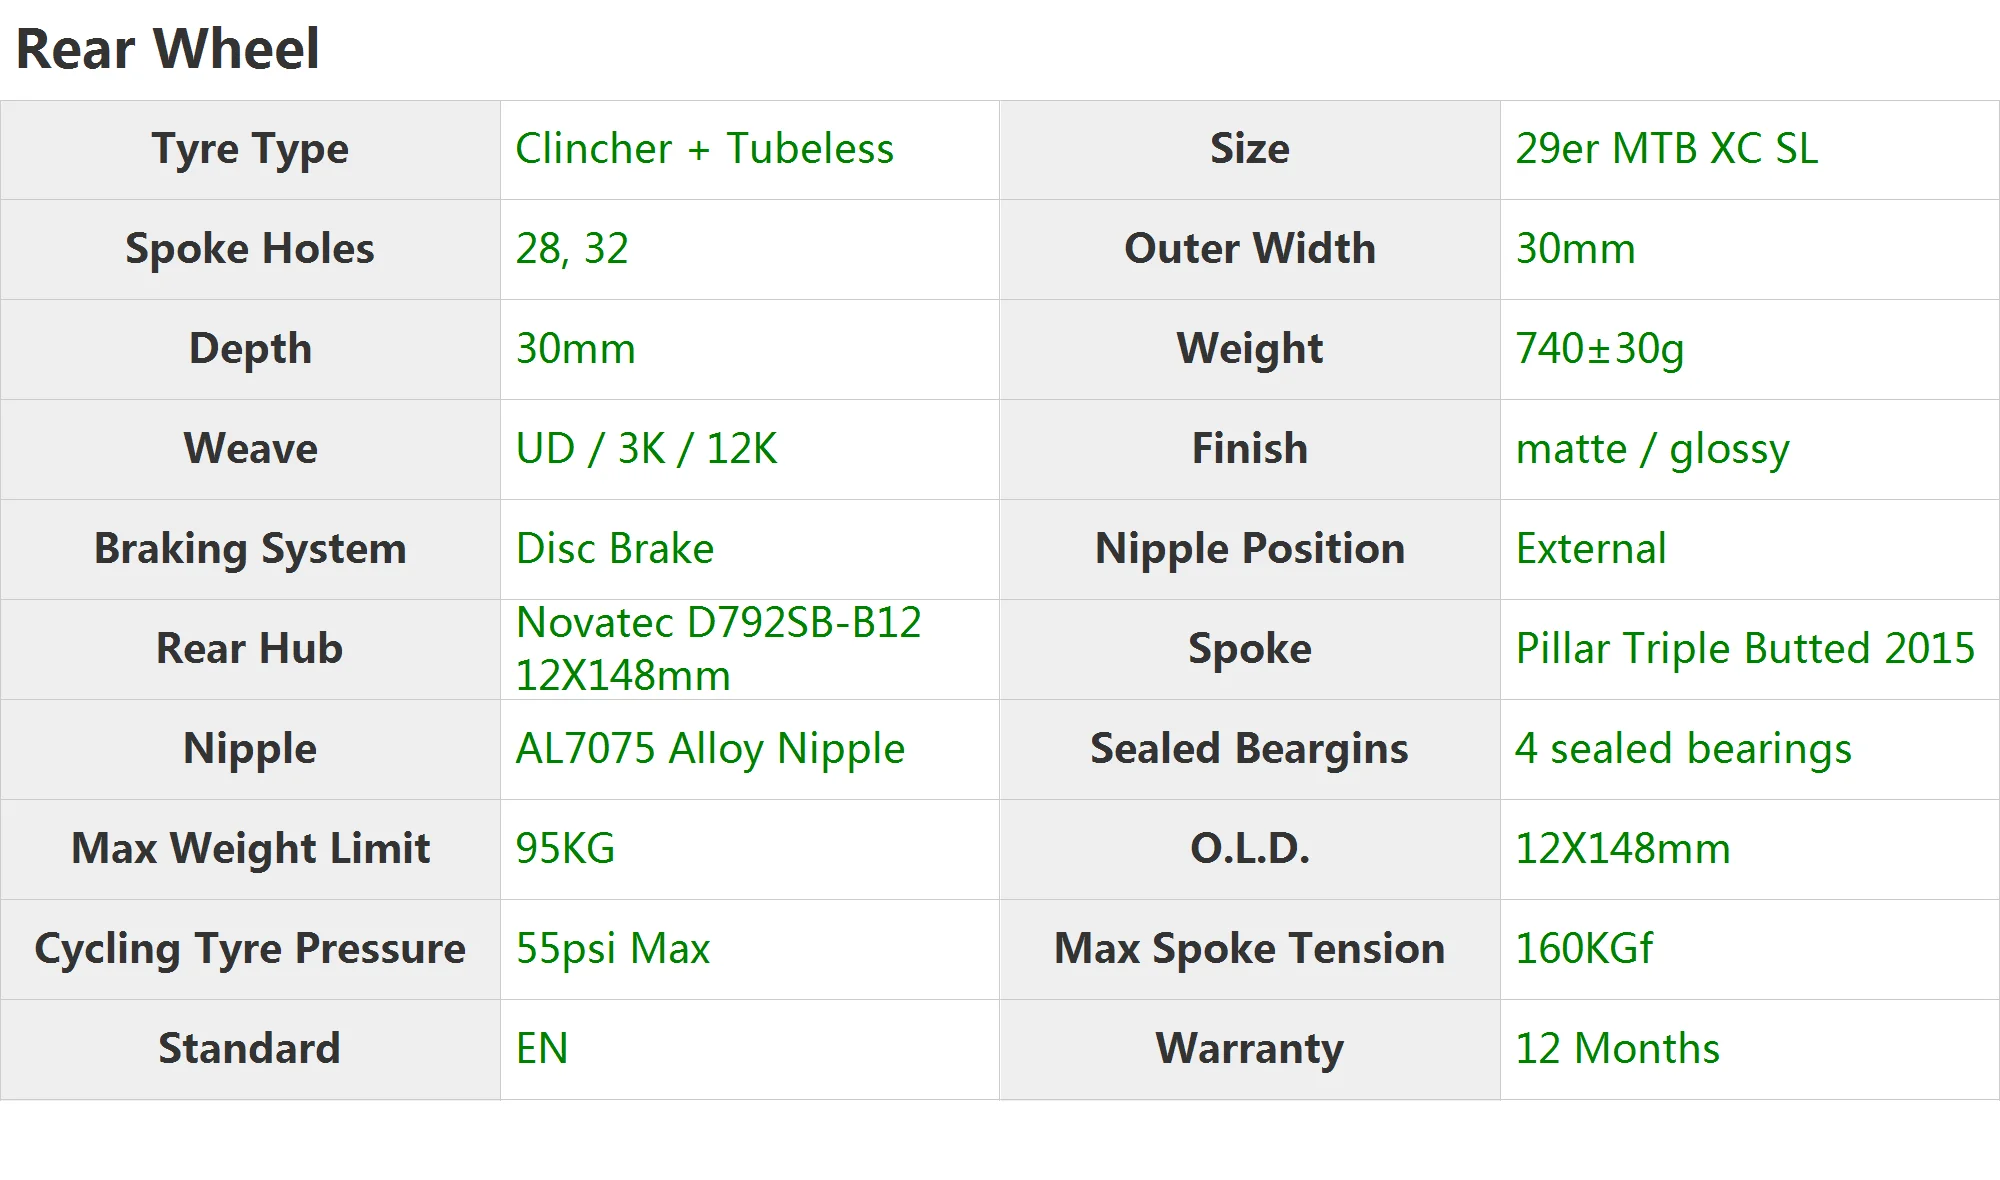
Task: Select the Spoke Holes label
Action: 250,249
